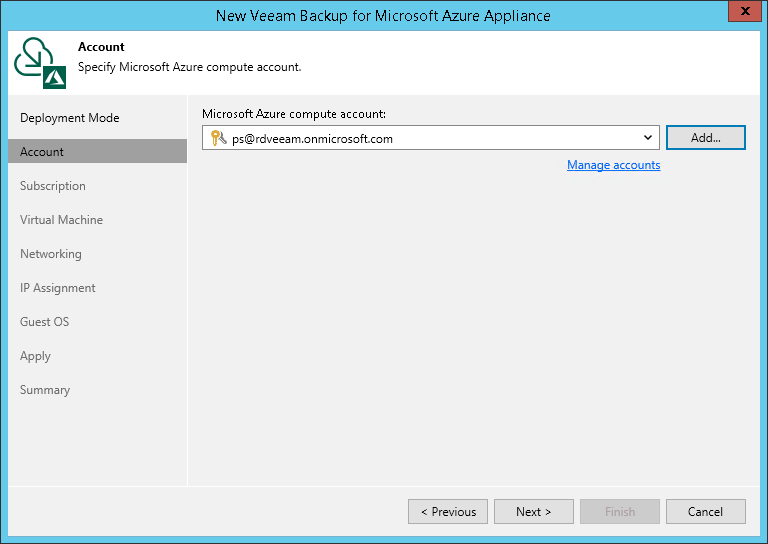Click the Add... button
768x544 pixels.
(706, 138)
